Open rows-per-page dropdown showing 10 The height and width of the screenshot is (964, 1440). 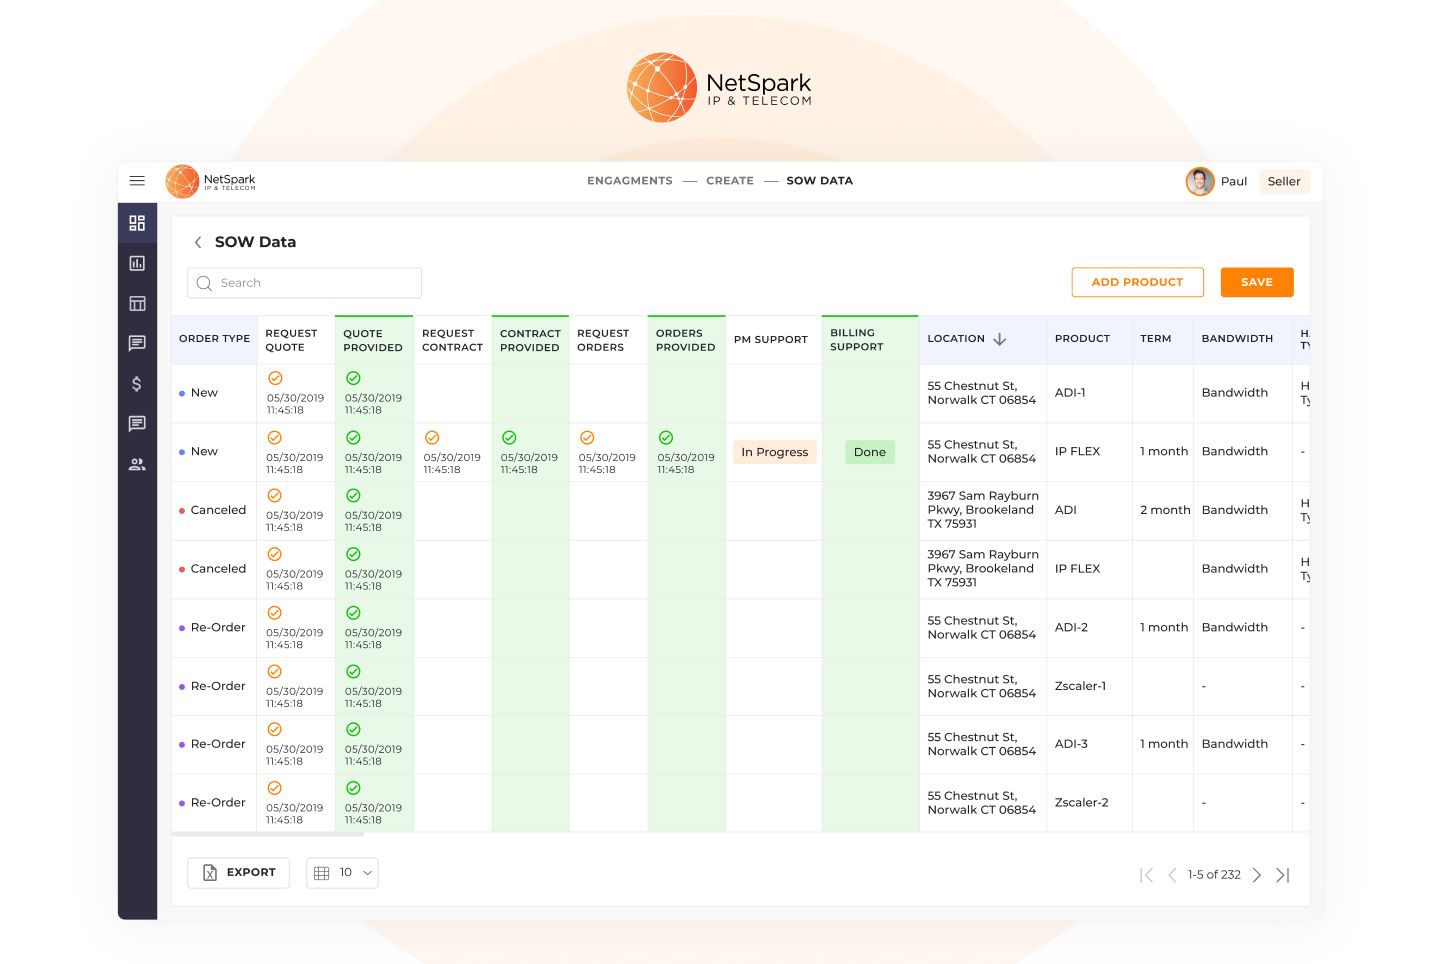tap(342, 873)
